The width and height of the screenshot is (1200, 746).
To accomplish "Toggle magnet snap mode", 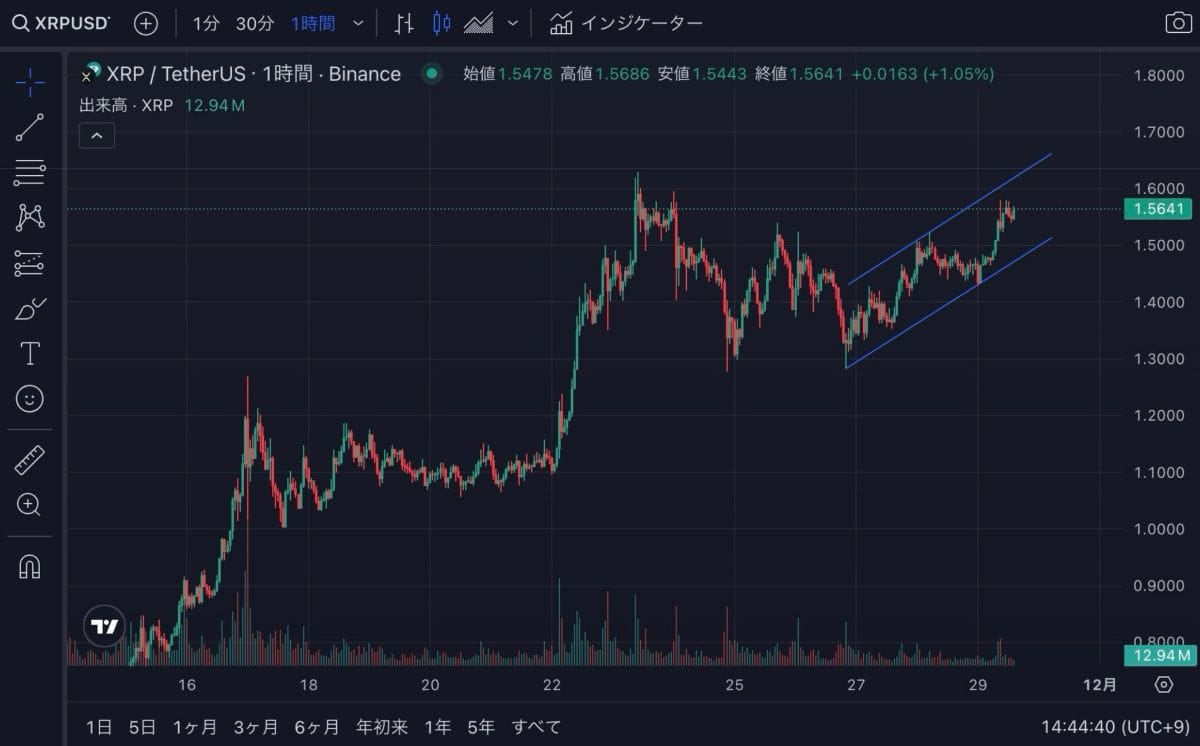I will (30, 567).
